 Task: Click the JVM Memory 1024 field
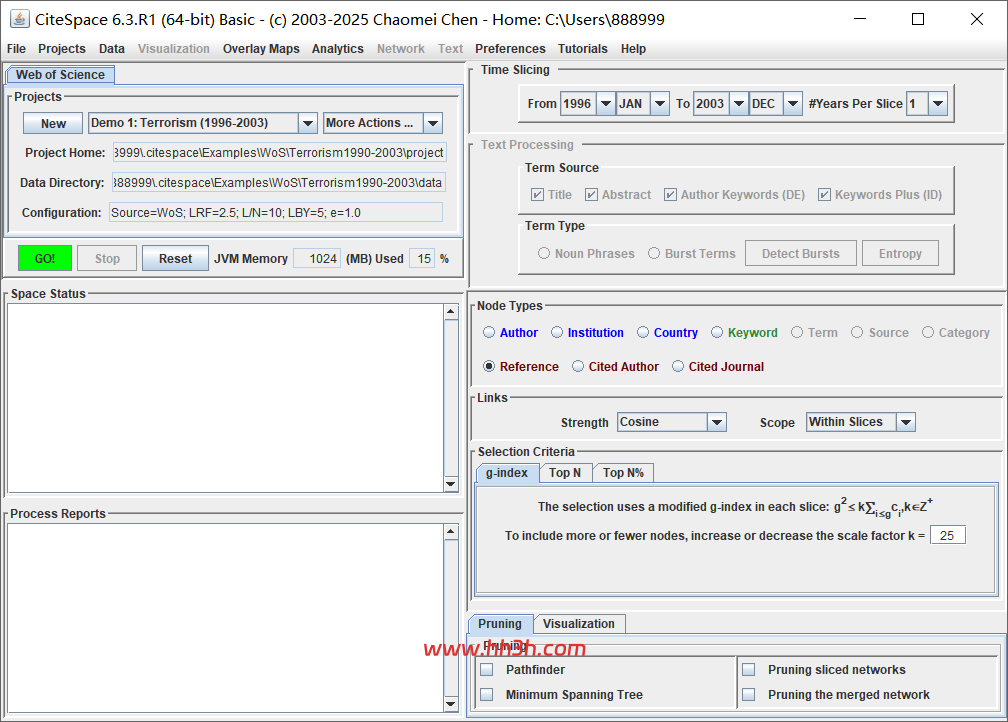point(317,258)
